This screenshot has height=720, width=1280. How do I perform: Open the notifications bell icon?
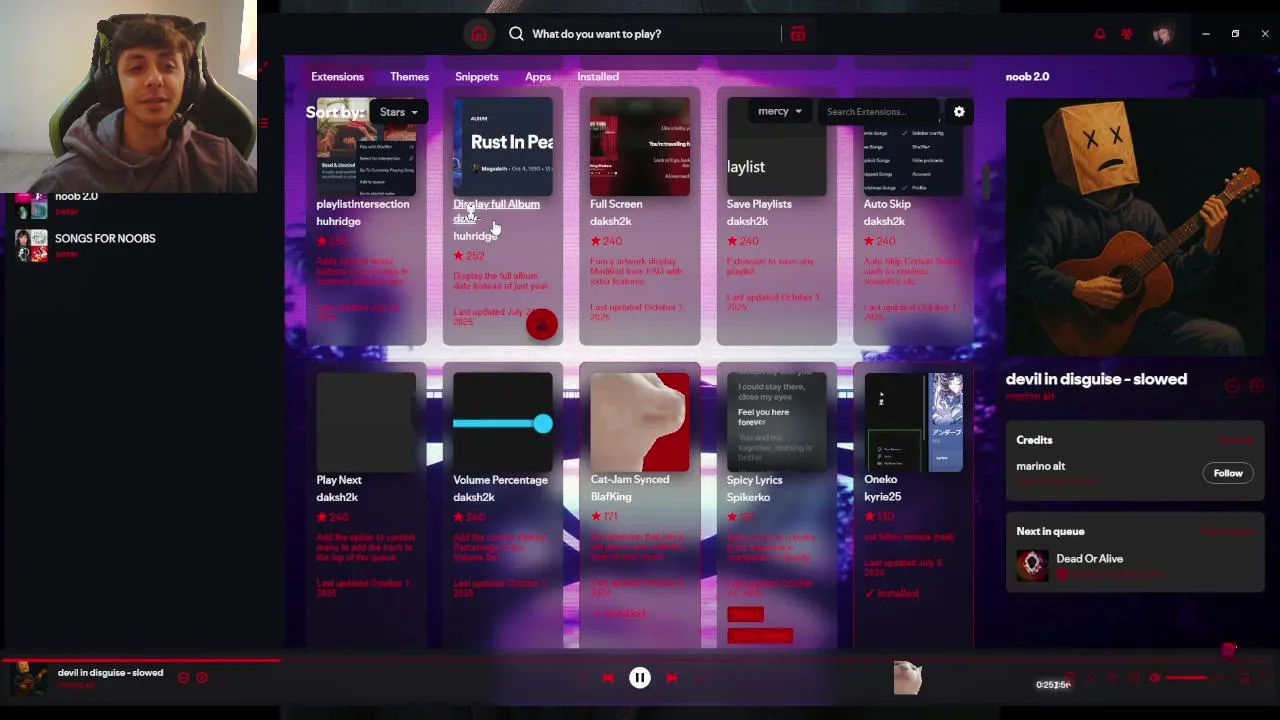point(1100,34)
